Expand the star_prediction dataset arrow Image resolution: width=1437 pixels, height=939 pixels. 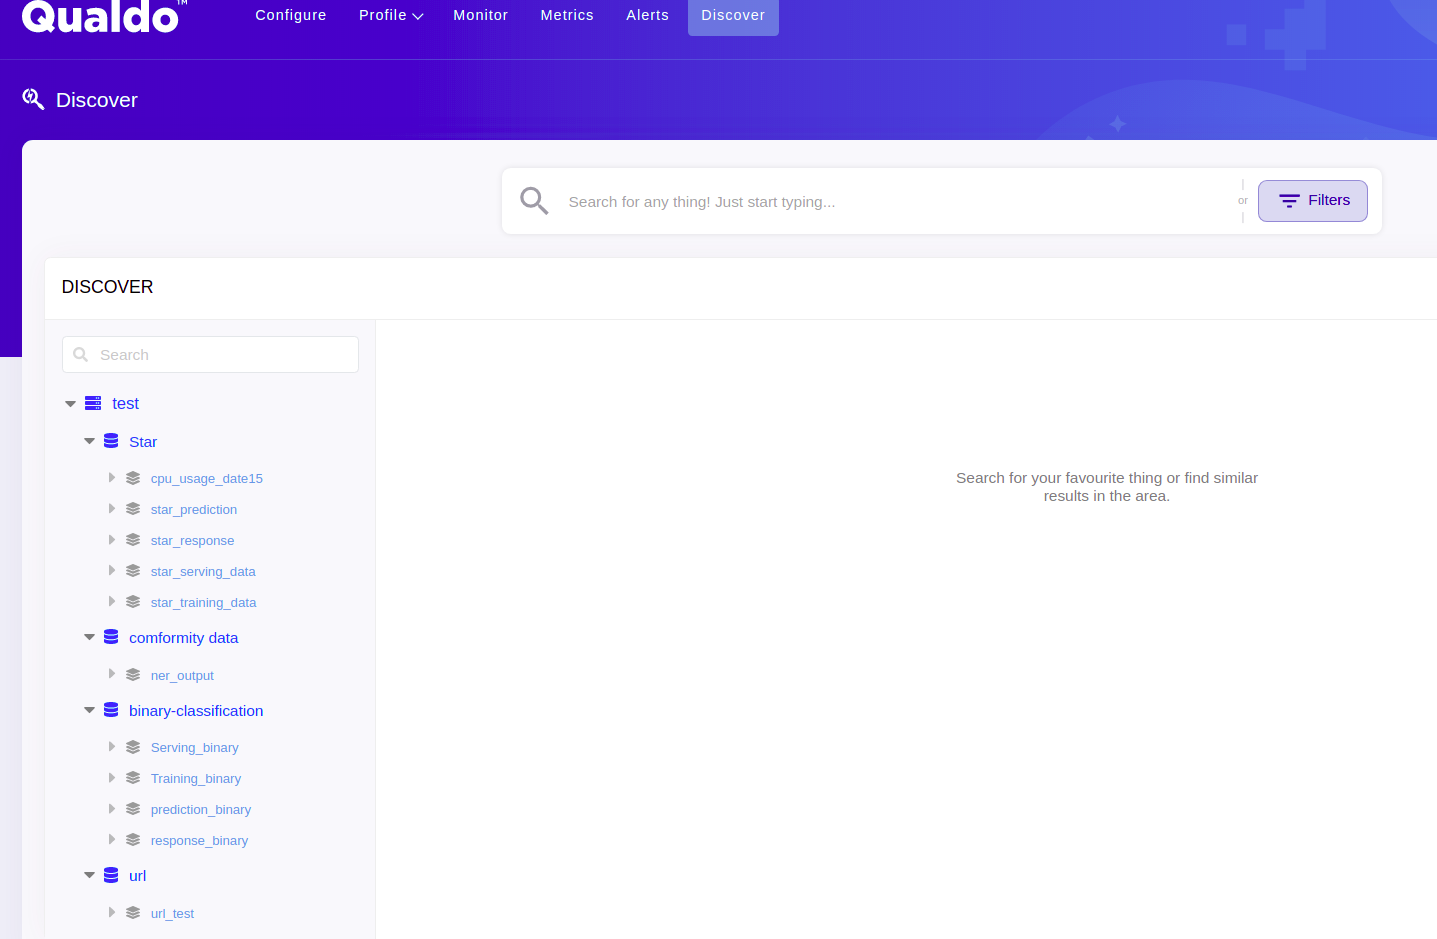[112, 509]
